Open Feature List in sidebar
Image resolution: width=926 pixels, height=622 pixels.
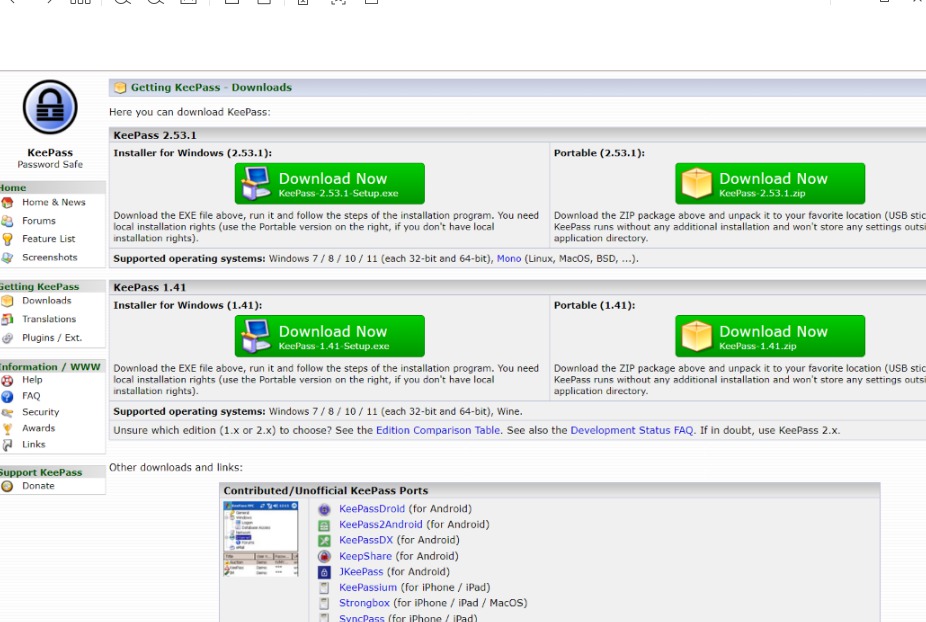click(48, 239)
